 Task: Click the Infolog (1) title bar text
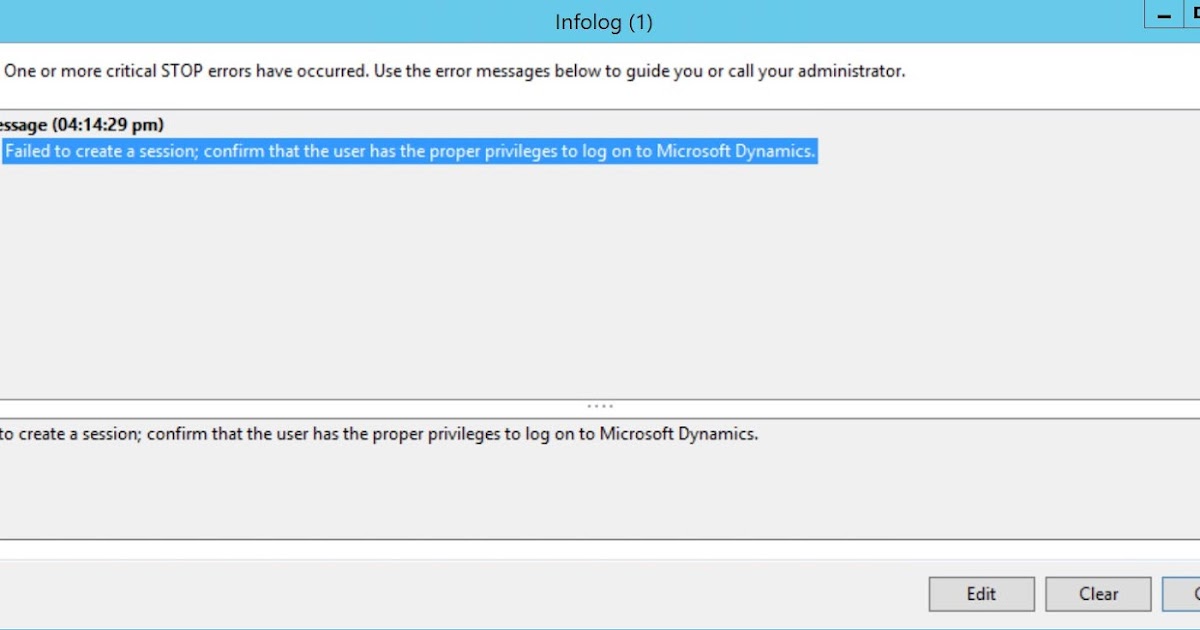click(x=603, y=21)
